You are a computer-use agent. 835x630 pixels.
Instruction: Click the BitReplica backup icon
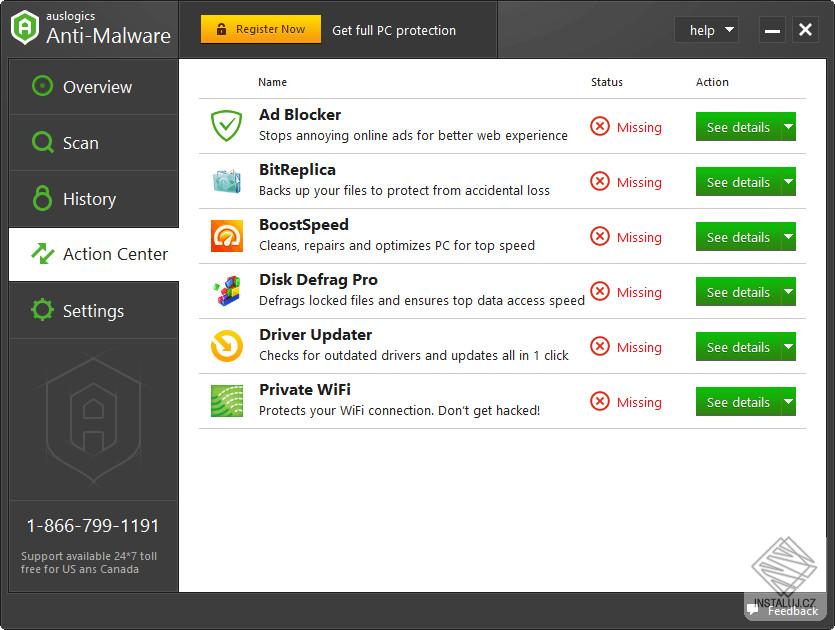pyautogui.click(x=226, y=180)
